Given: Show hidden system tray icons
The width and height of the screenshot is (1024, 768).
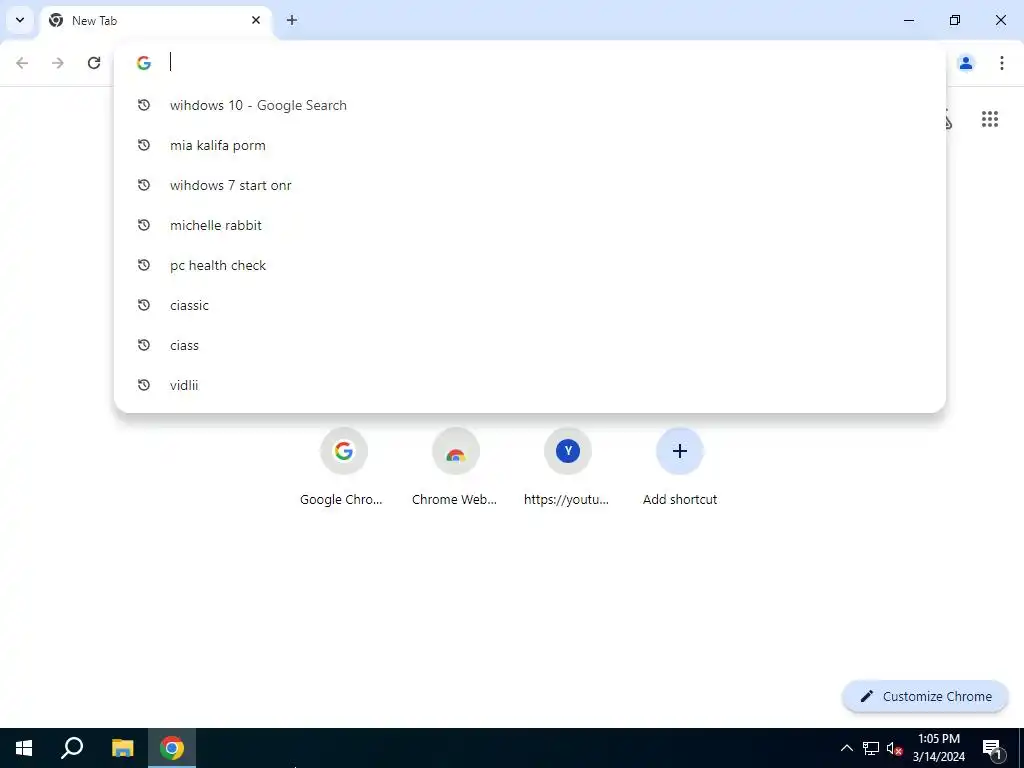Looking at the screenshot, I should tap(846, 748).
